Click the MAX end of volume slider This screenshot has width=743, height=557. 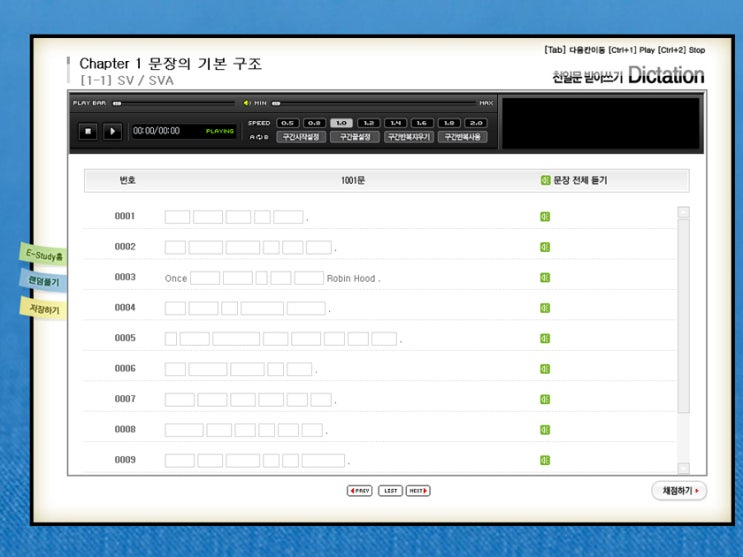[x=486, y=103]
